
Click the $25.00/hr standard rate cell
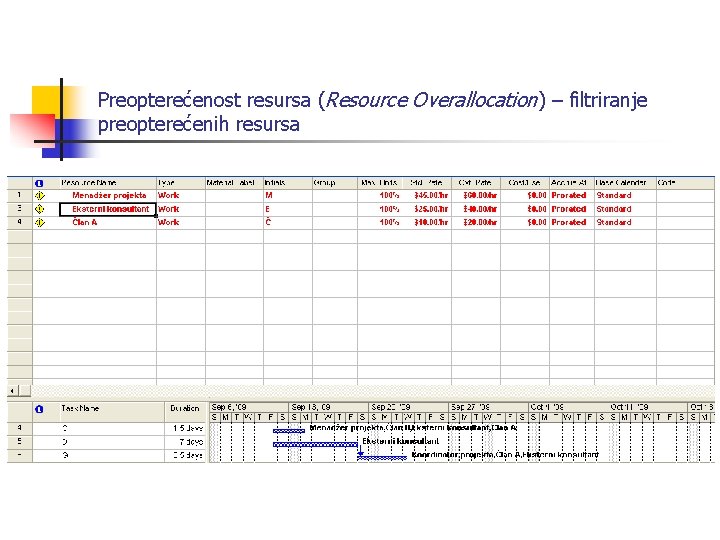click(427, 209)
